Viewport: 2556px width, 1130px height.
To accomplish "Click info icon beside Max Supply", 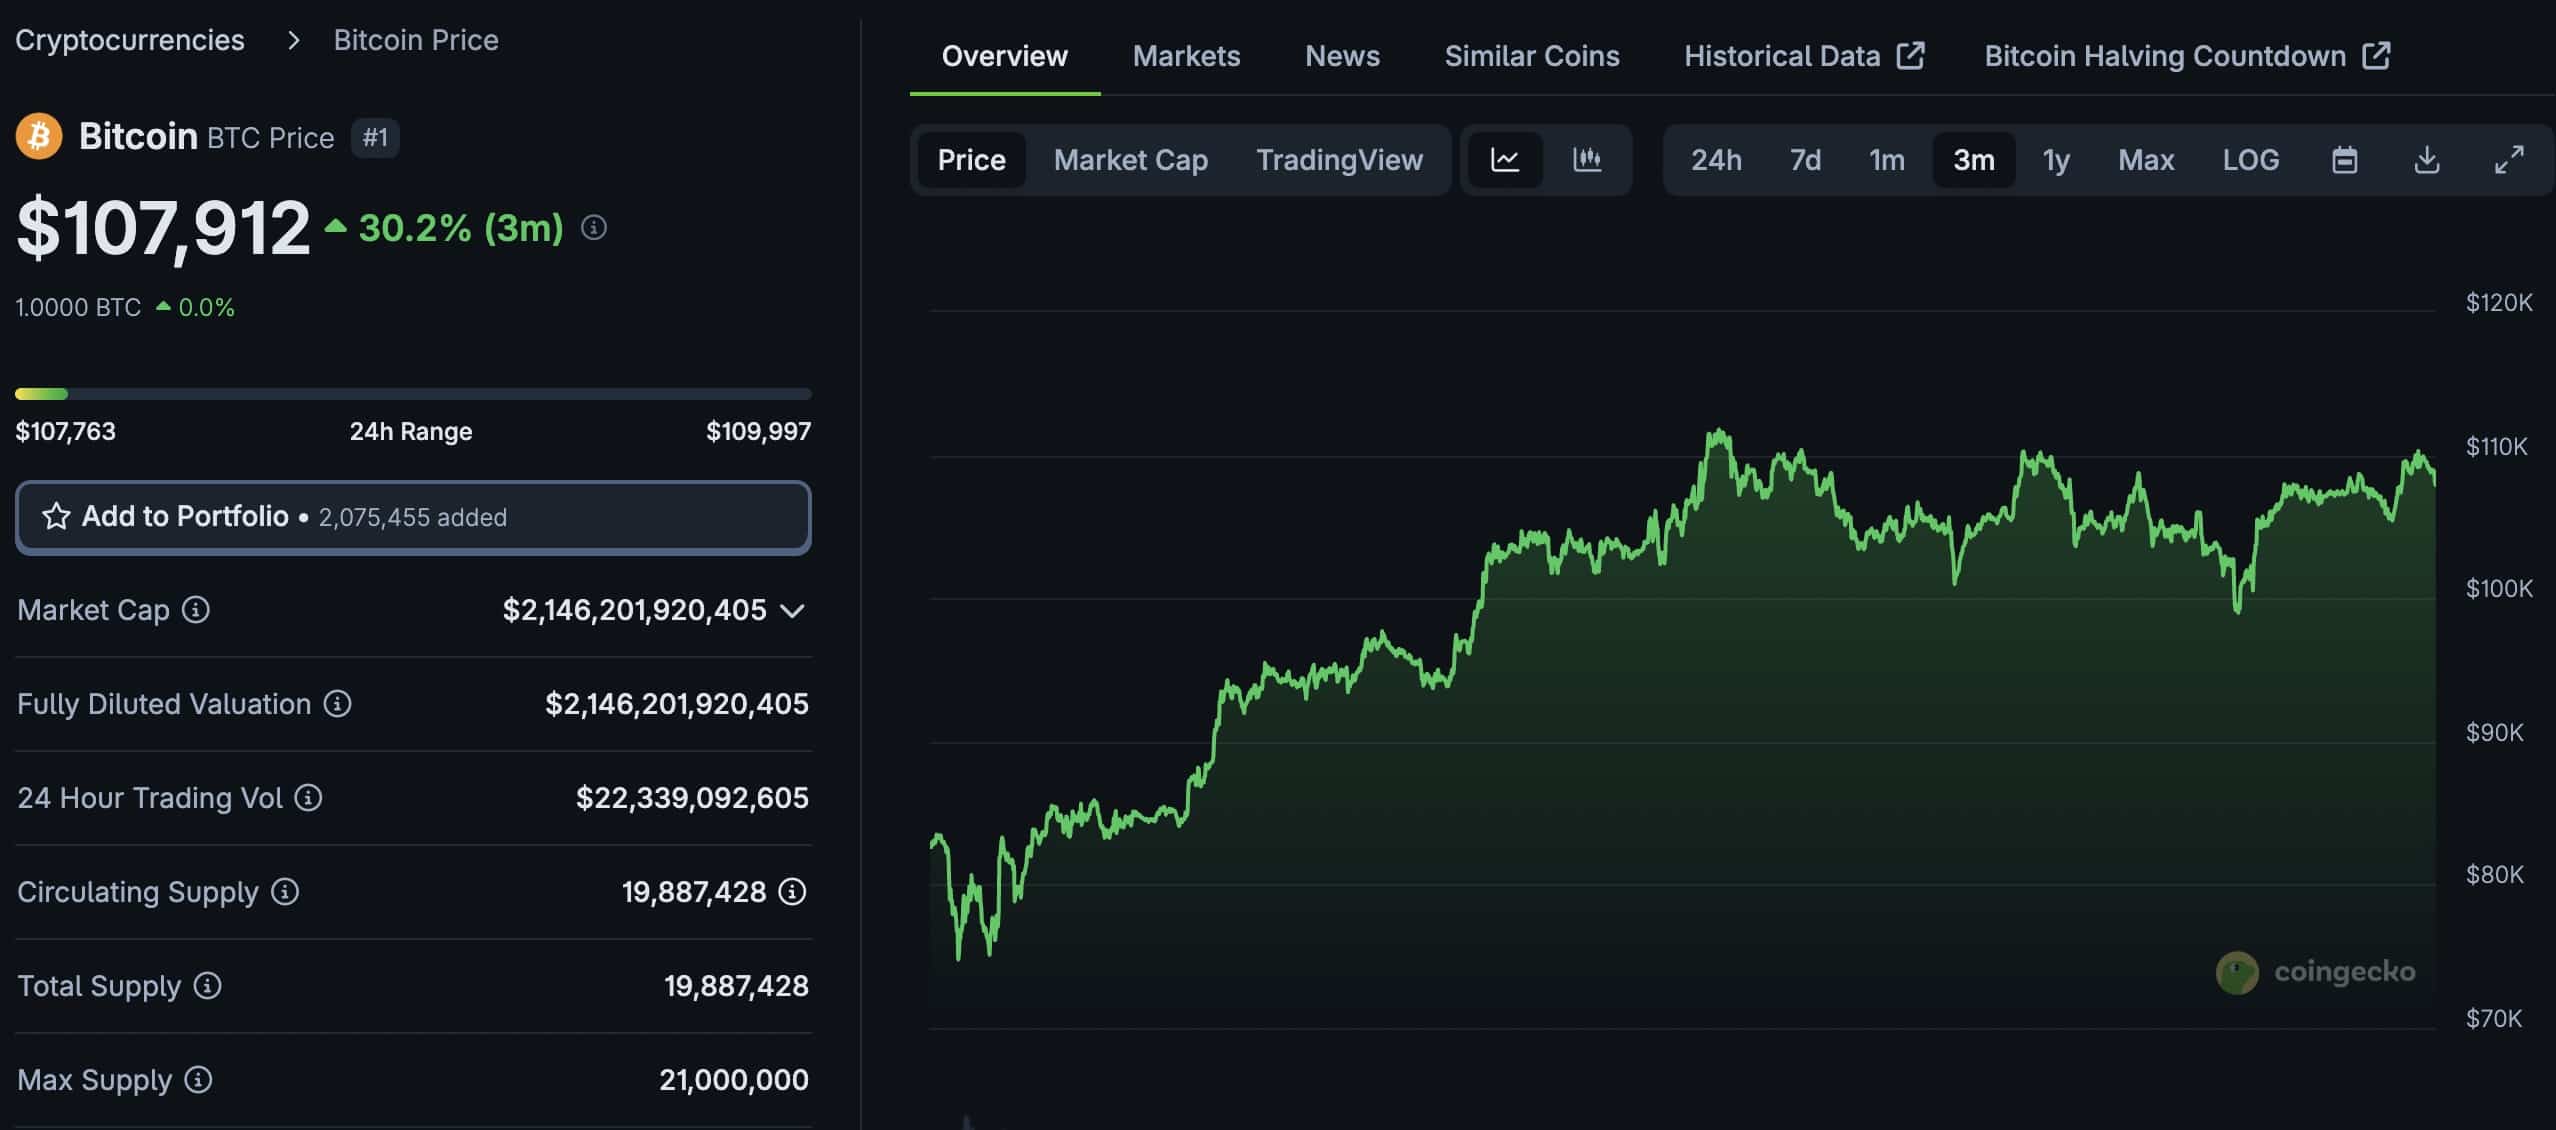I will point(199,1080).
